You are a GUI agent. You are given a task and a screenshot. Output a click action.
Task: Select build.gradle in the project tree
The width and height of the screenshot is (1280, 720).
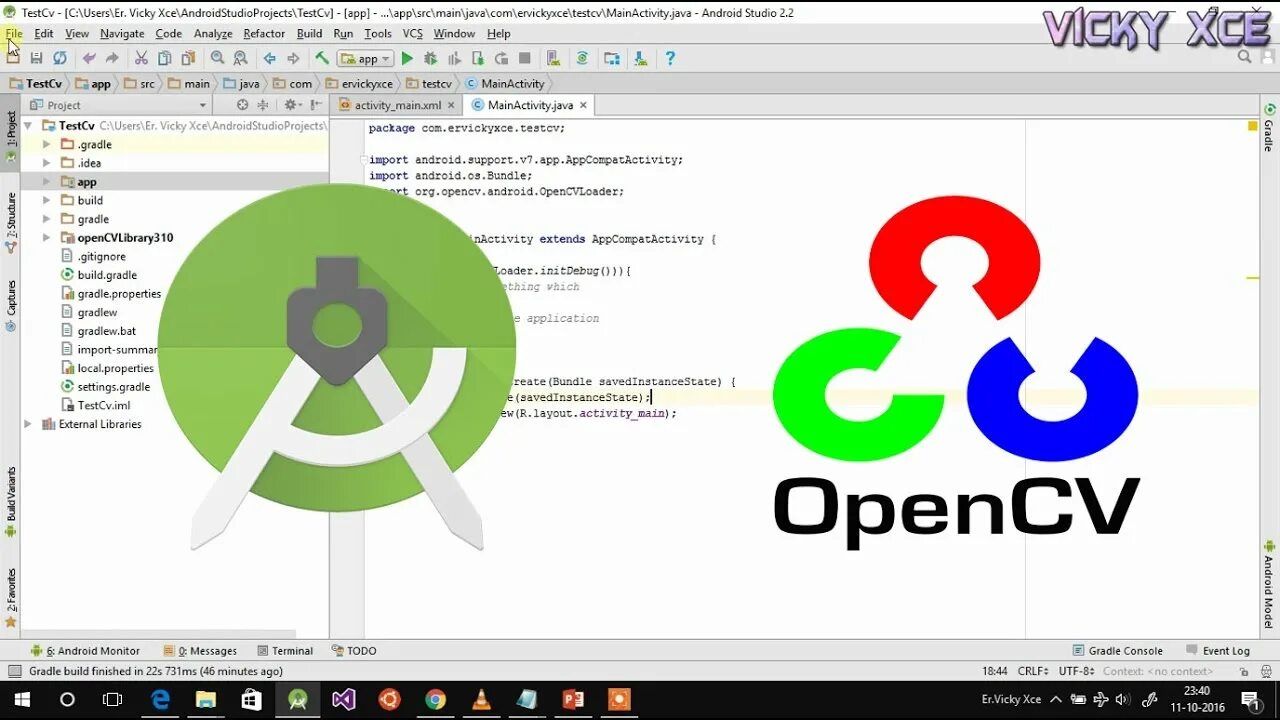[107, 275]
